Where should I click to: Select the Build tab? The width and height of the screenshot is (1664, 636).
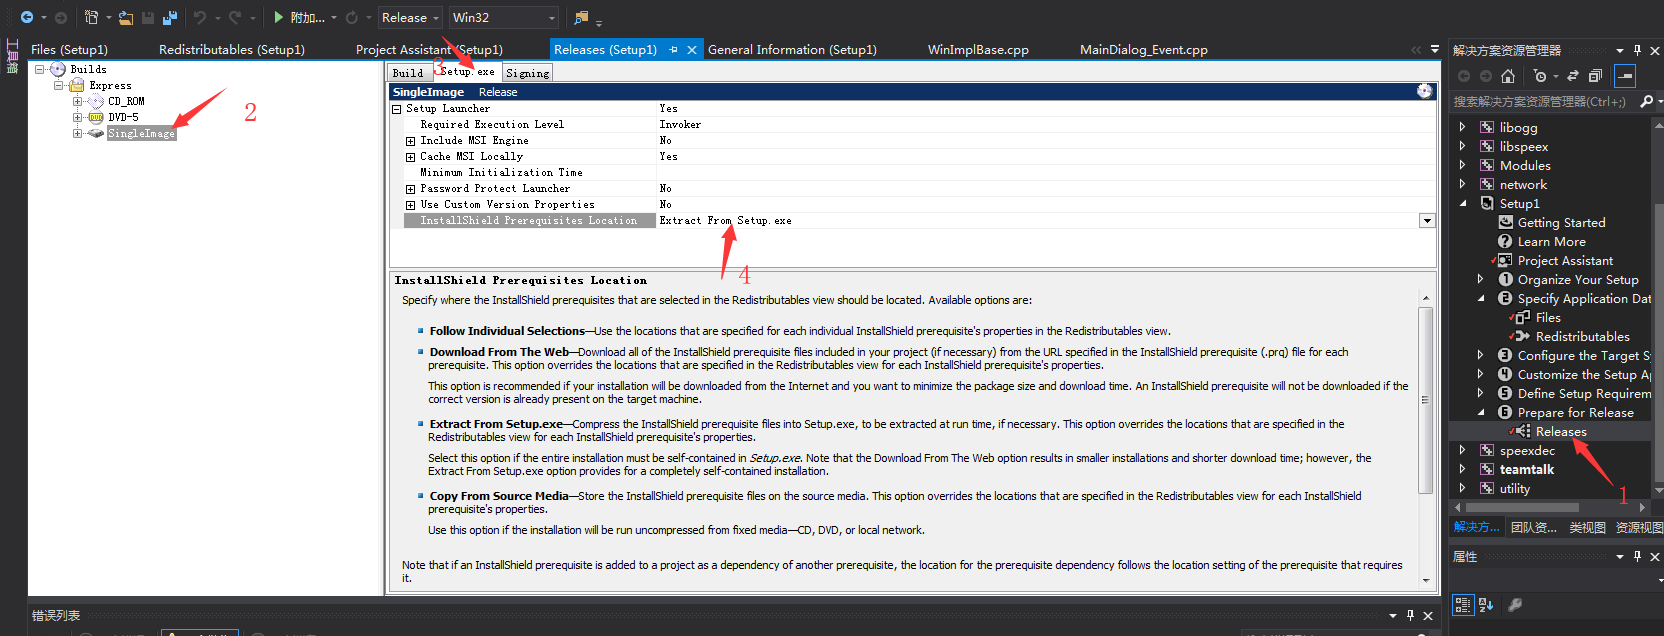(408, 73)
